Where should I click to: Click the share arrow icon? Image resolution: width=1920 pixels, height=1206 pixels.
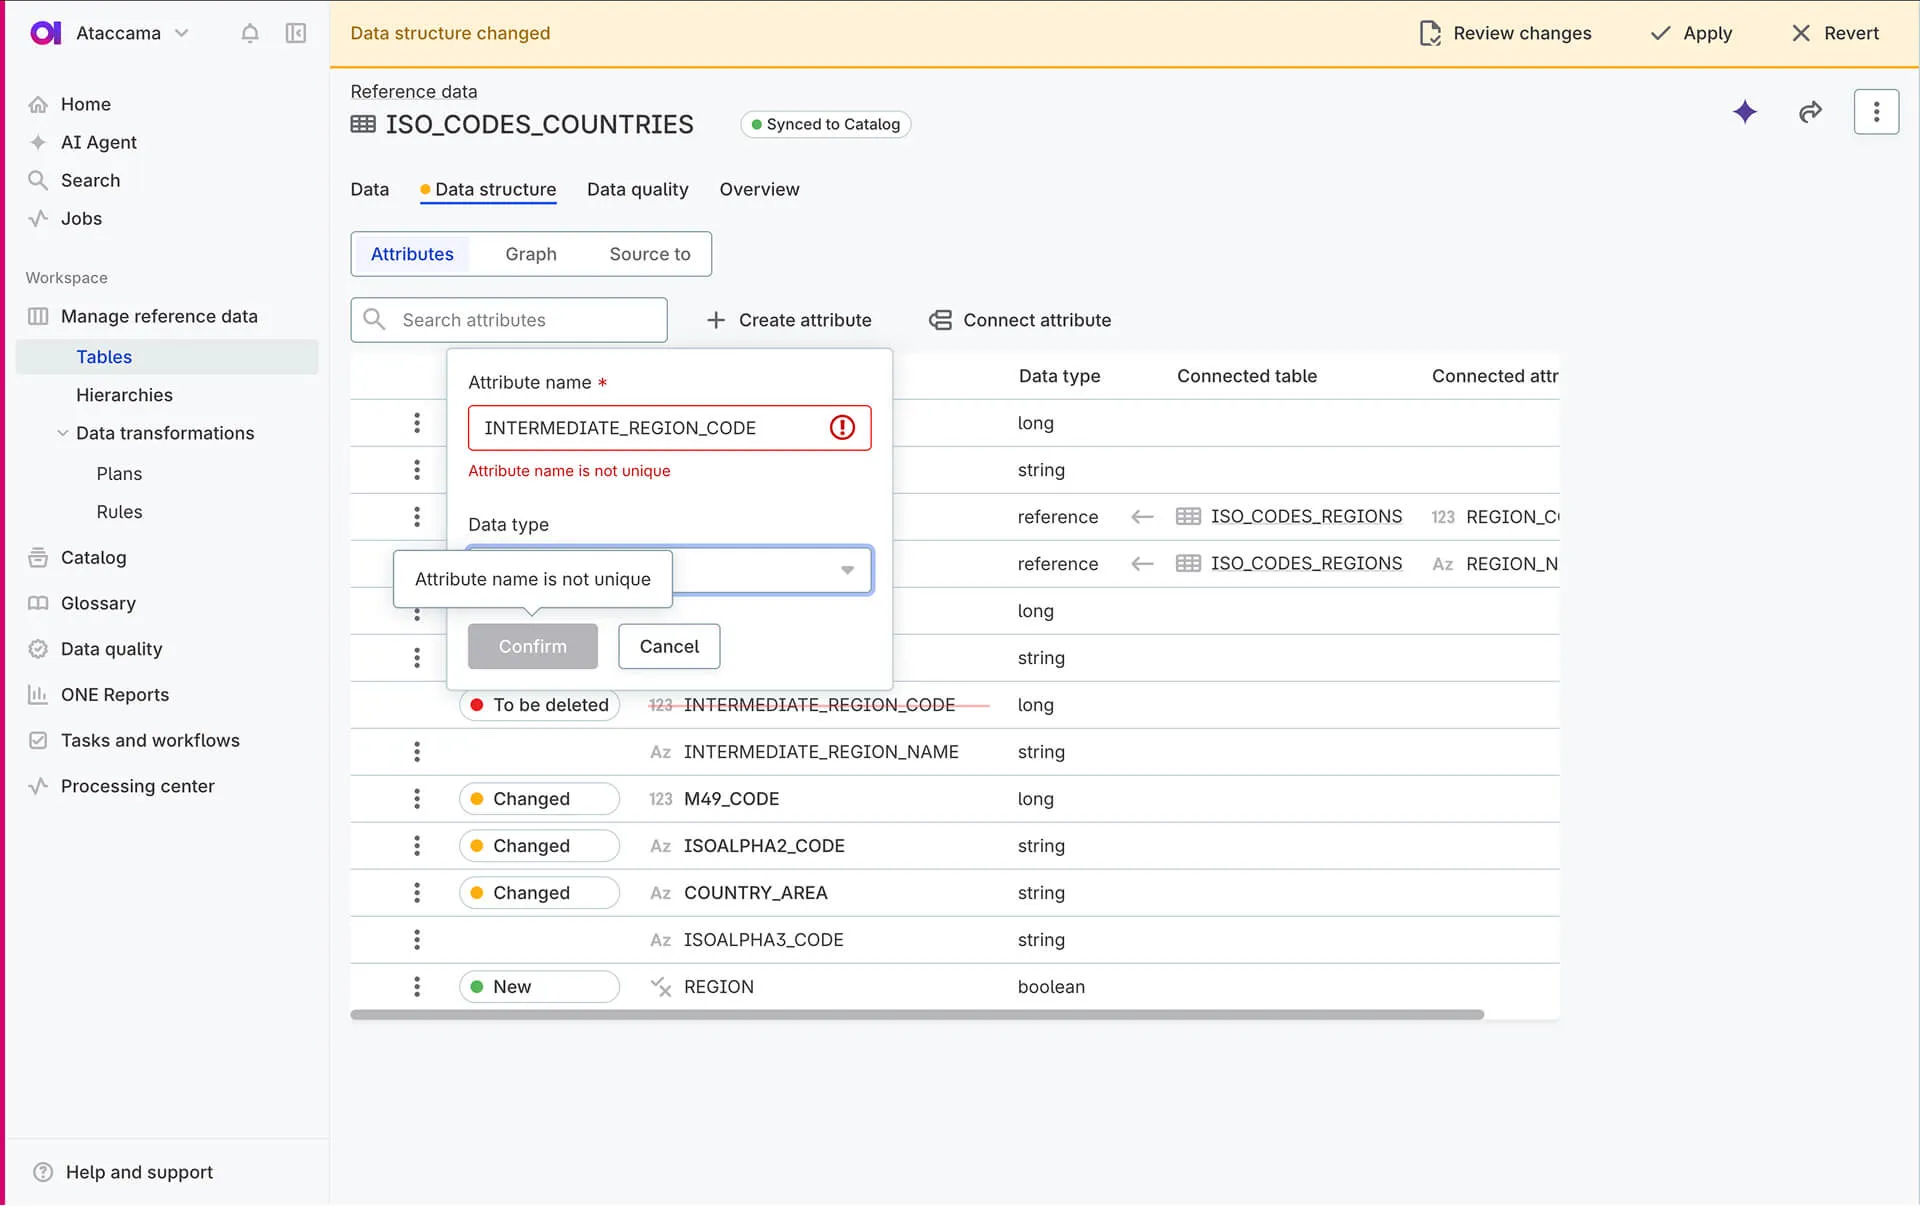click(x=1810, y=112)
